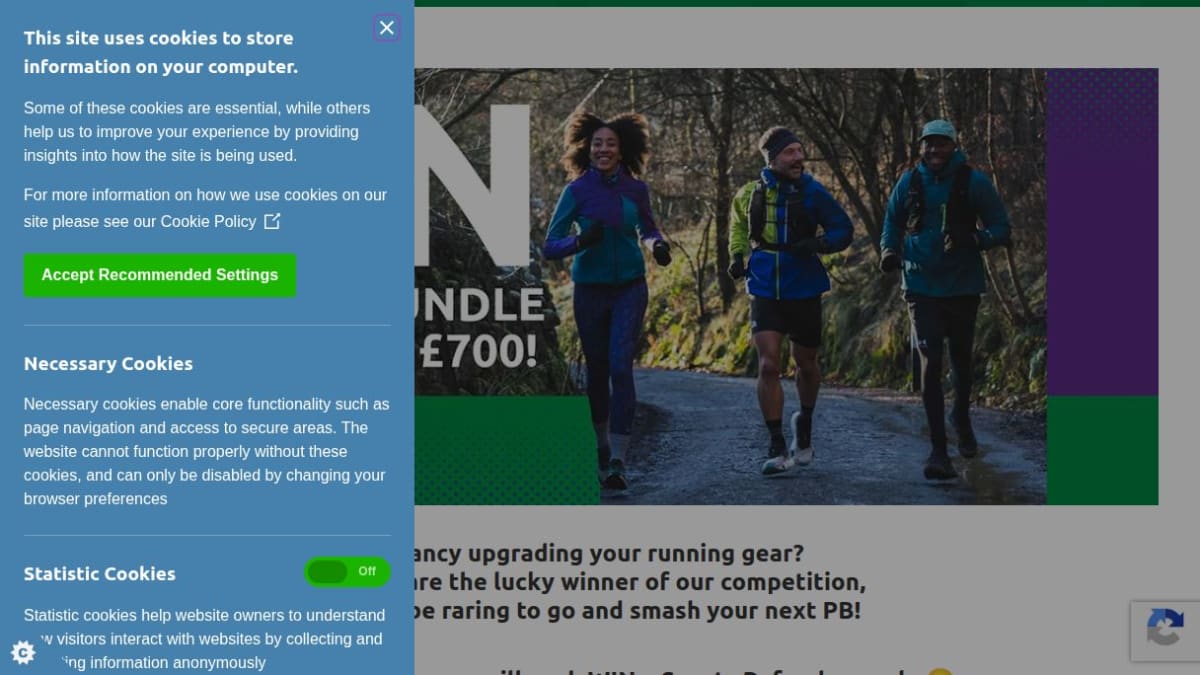This screenshot has height=675, width=1200.
Task: Click the reCAPTCHA badge icon
Action: (x=1165, y=630)
